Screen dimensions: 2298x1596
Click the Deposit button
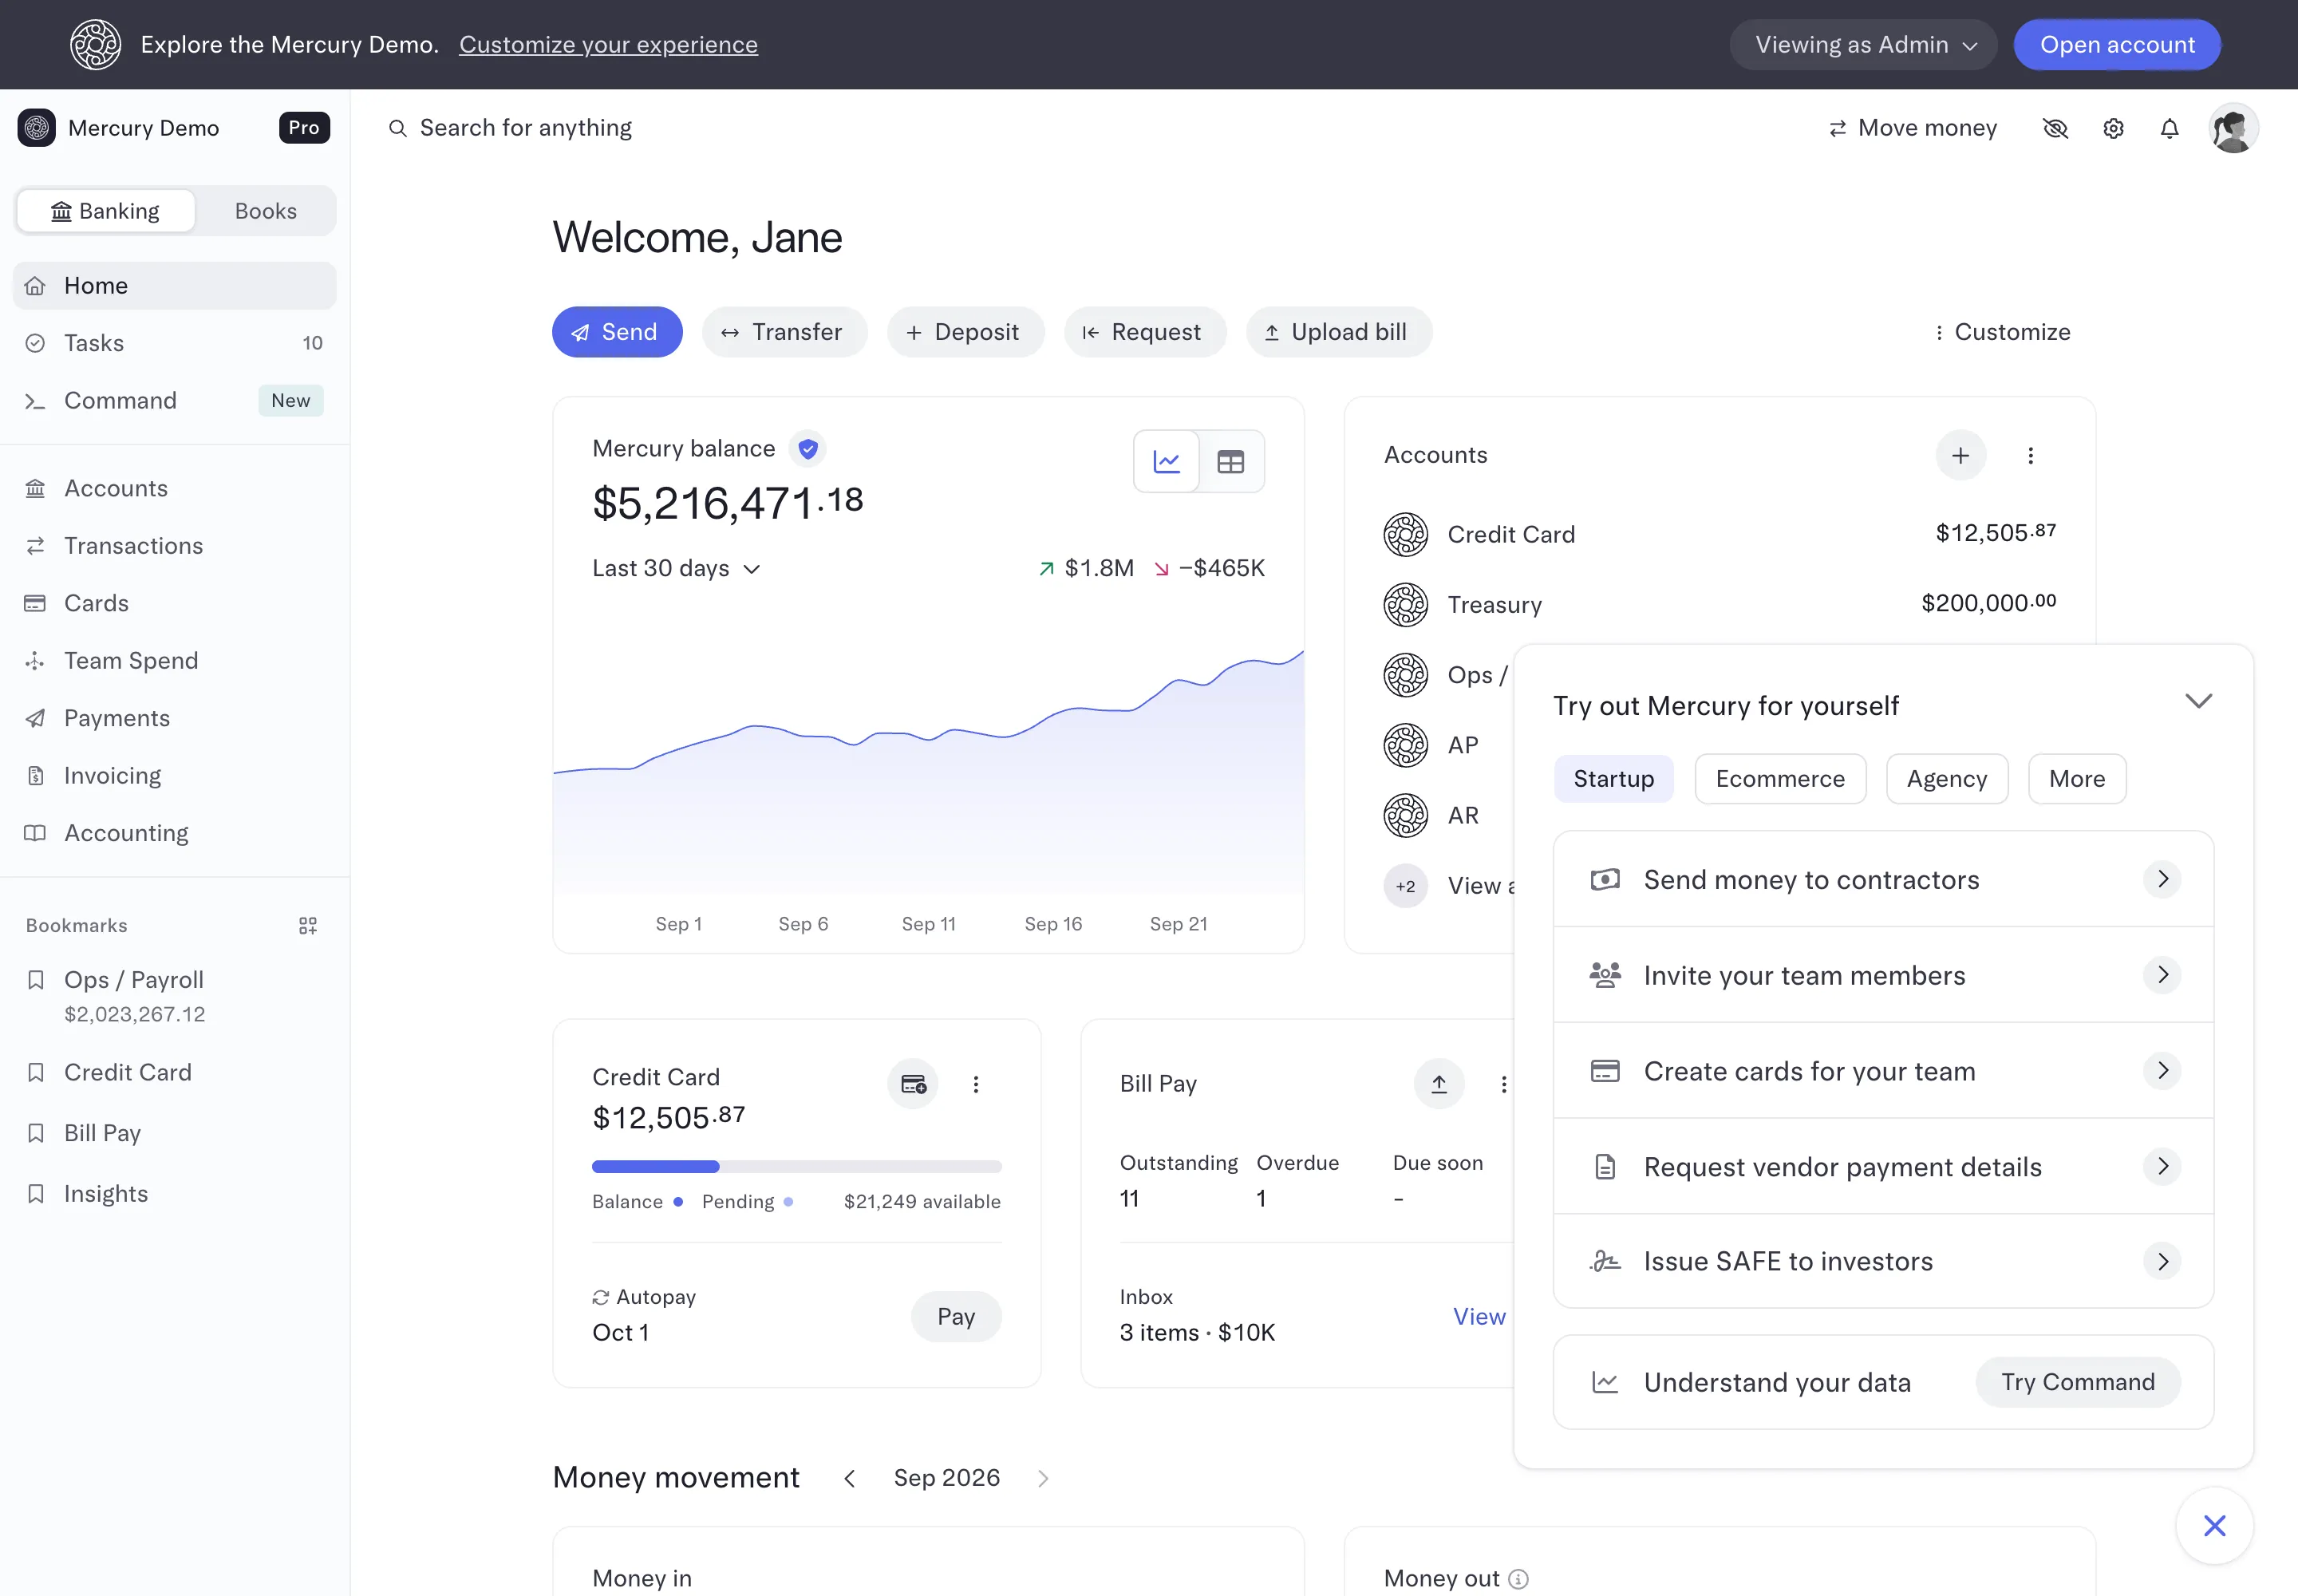965,332
